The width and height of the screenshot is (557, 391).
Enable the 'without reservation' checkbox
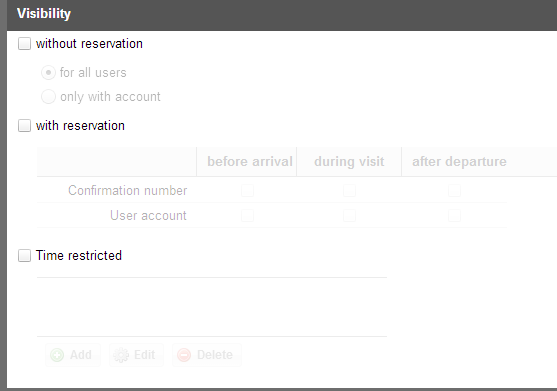(25, 44)
